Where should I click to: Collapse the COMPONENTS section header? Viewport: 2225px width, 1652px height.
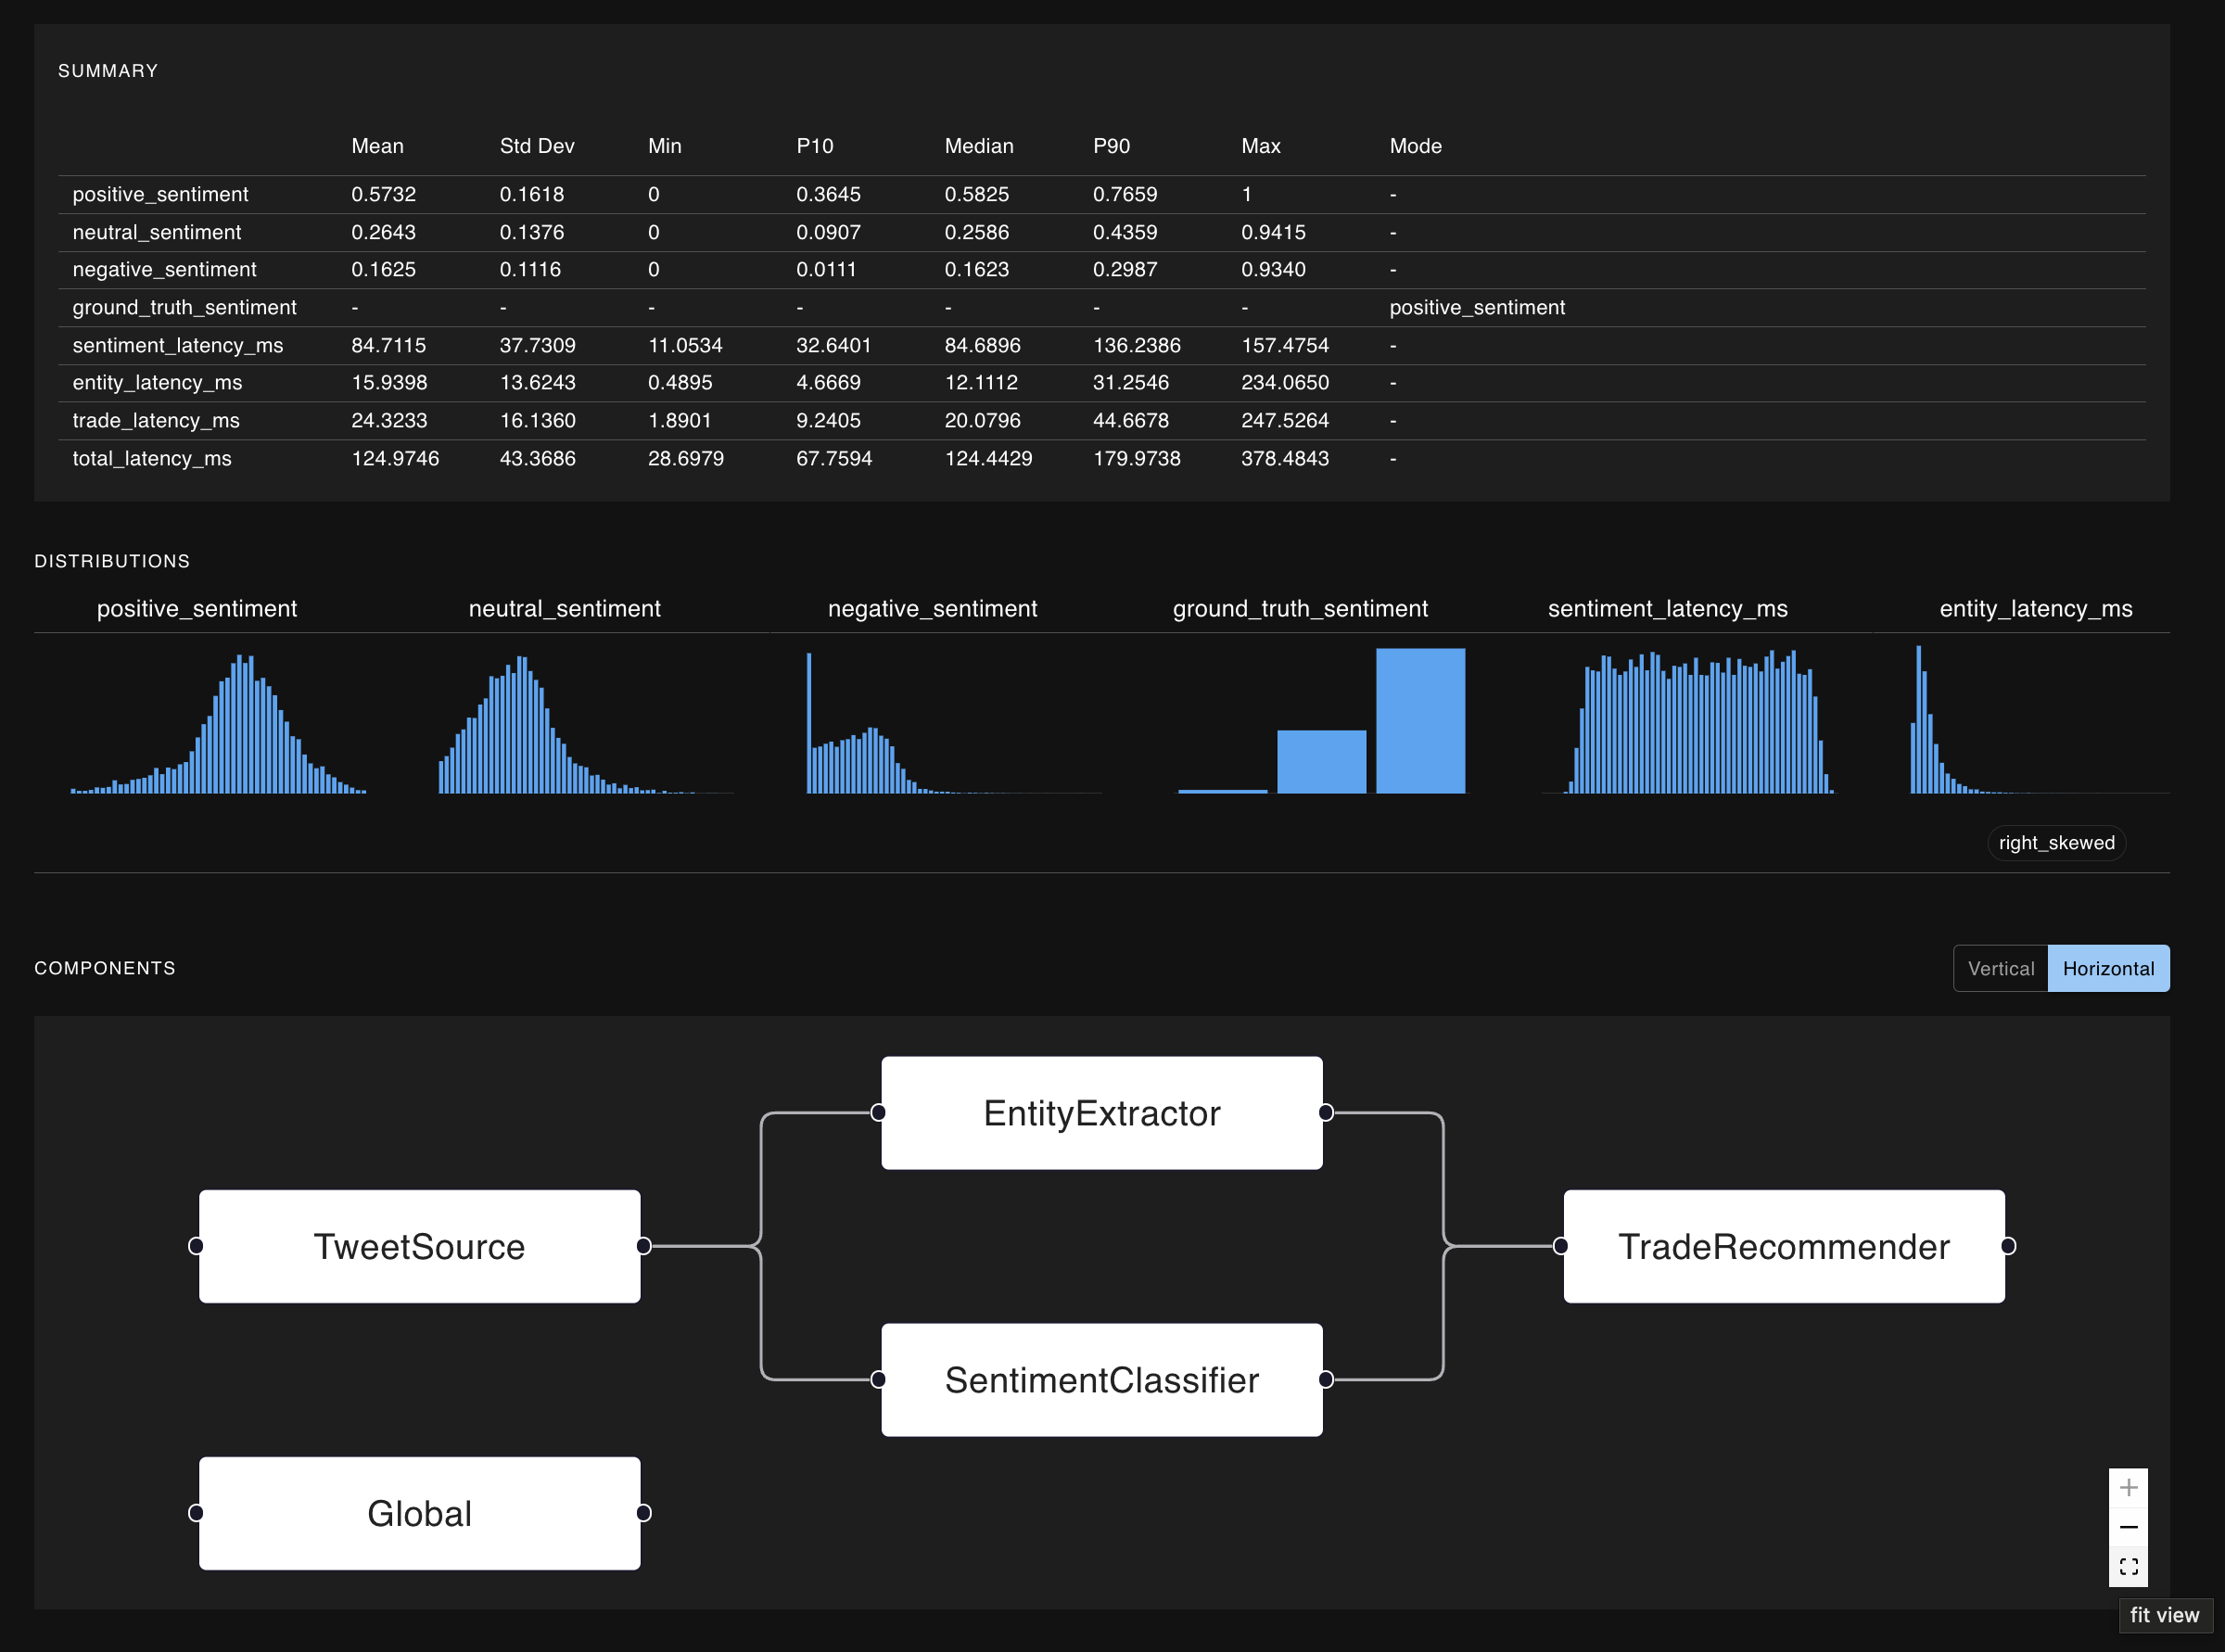click(x=104, y=968)
